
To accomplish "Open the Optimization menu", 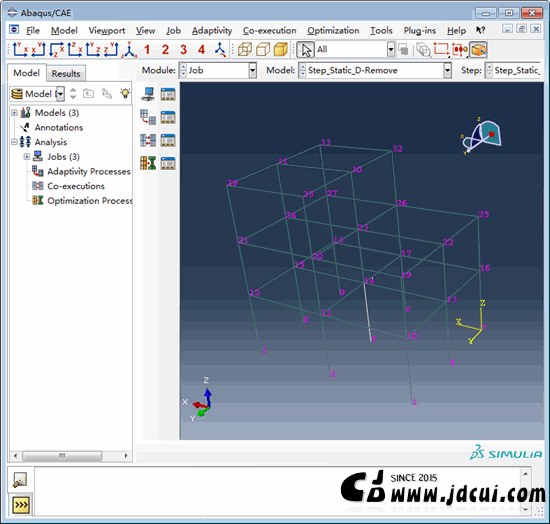I will [x=333, y=31].
